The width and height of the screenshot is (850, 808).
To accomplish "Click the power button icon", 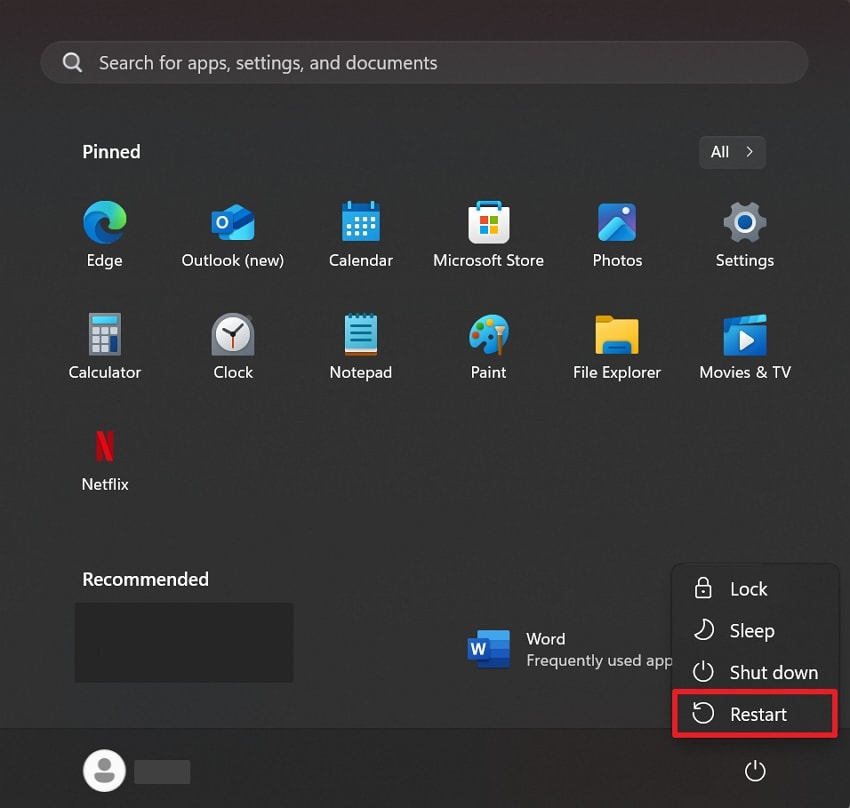I will pos(755,771).
